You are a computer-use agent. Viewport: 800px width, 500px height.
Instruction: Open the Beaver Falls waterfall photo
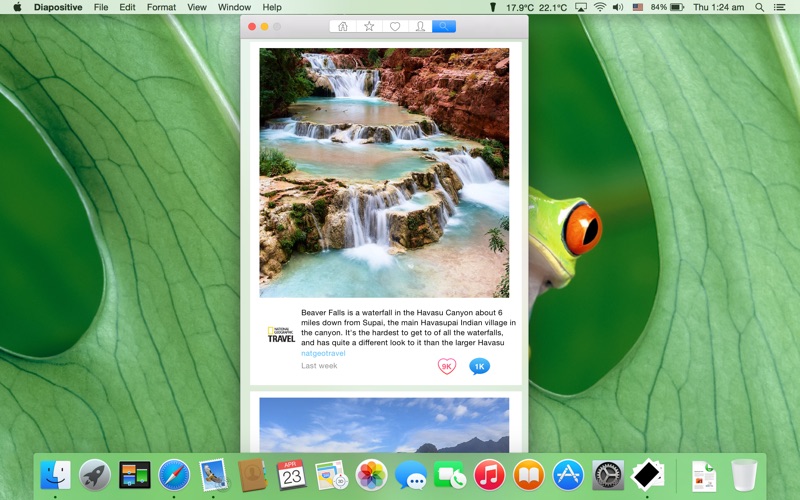click(x=384, y=173)
